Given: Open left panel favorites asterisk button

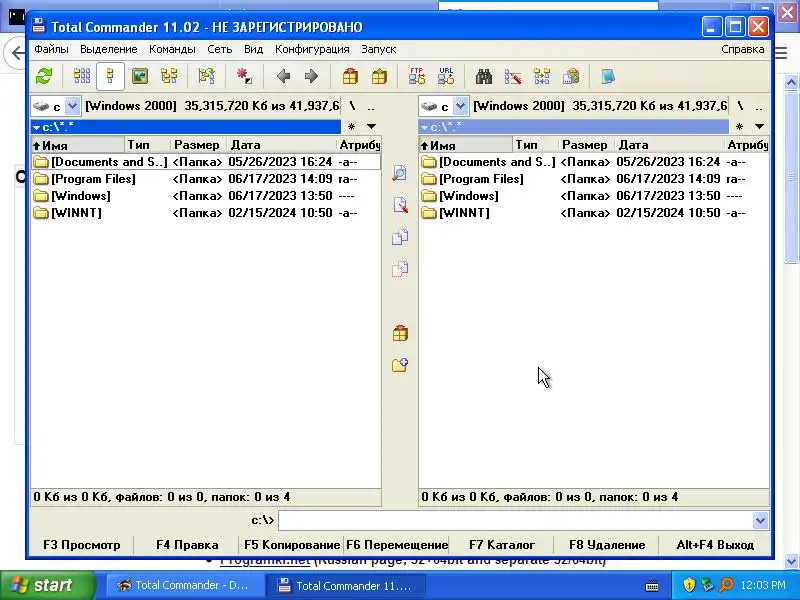Looking at the screenshot, I should (x=351, y=127).
